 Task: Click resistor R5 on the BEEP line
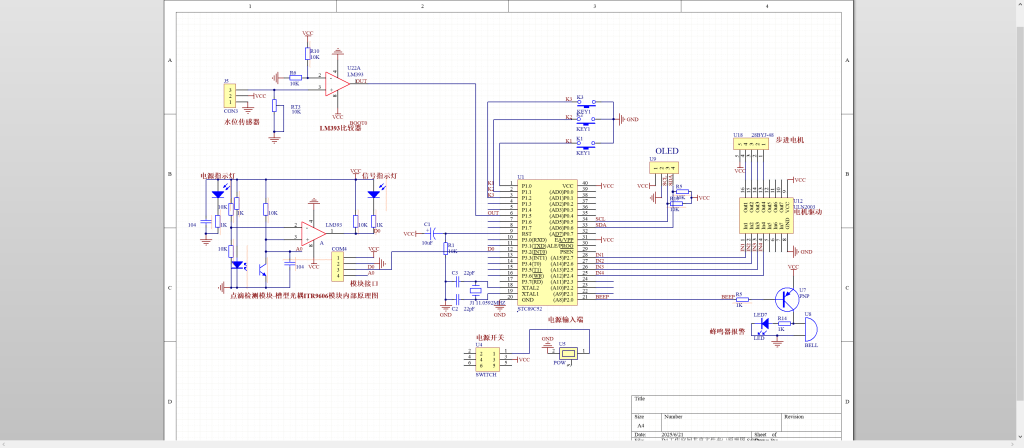pyautogui.click(x=741, y=298)
